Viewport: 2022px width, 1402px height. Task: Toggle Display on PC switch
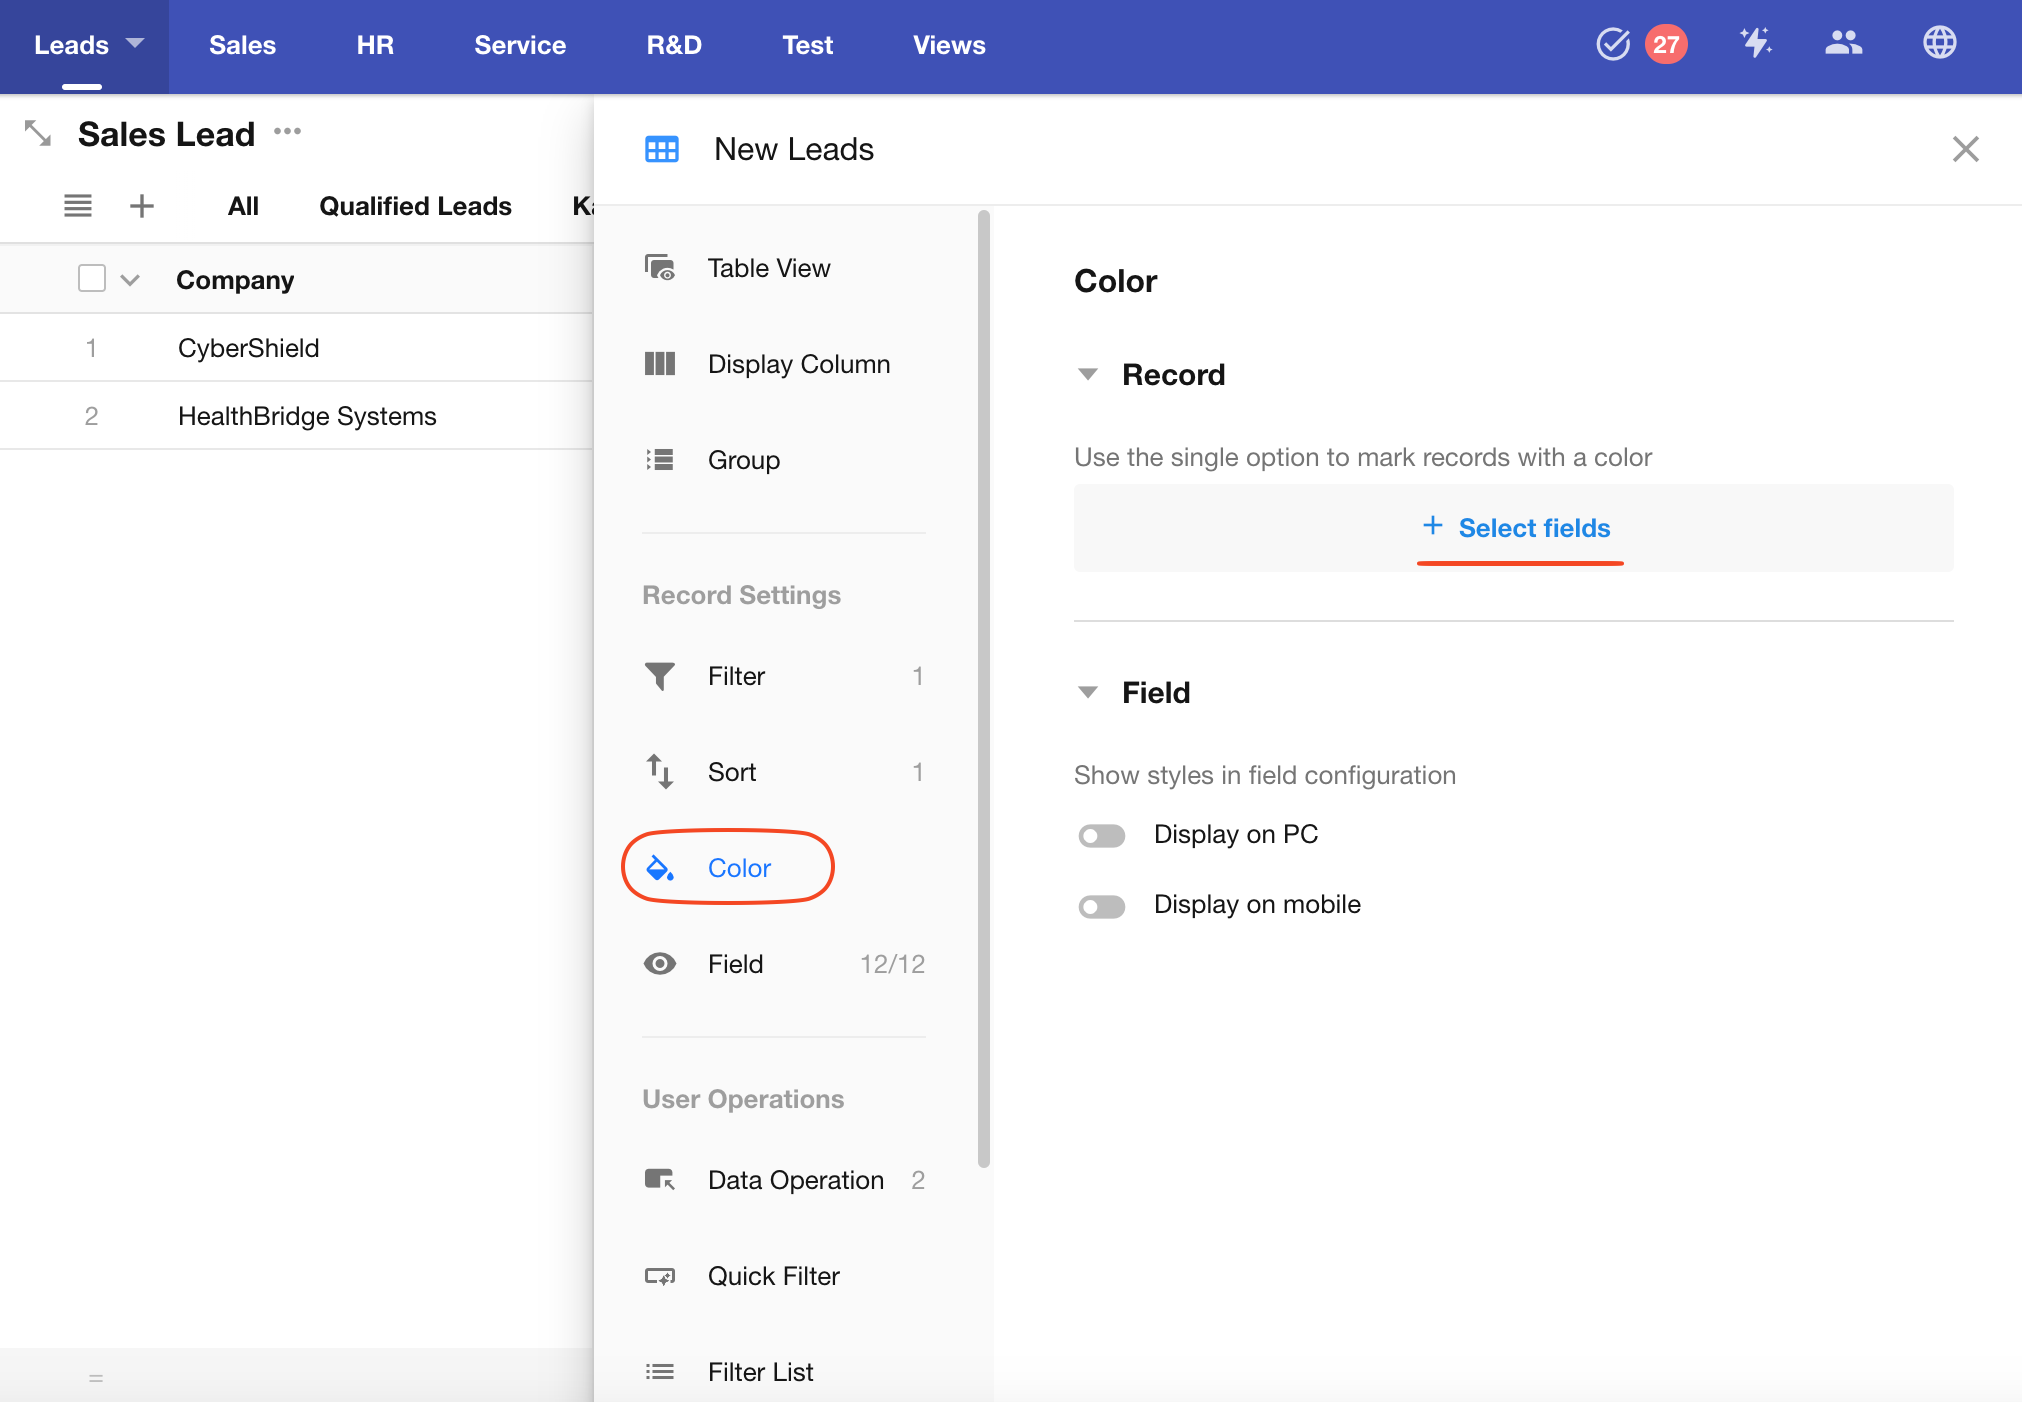(1101, 835)
